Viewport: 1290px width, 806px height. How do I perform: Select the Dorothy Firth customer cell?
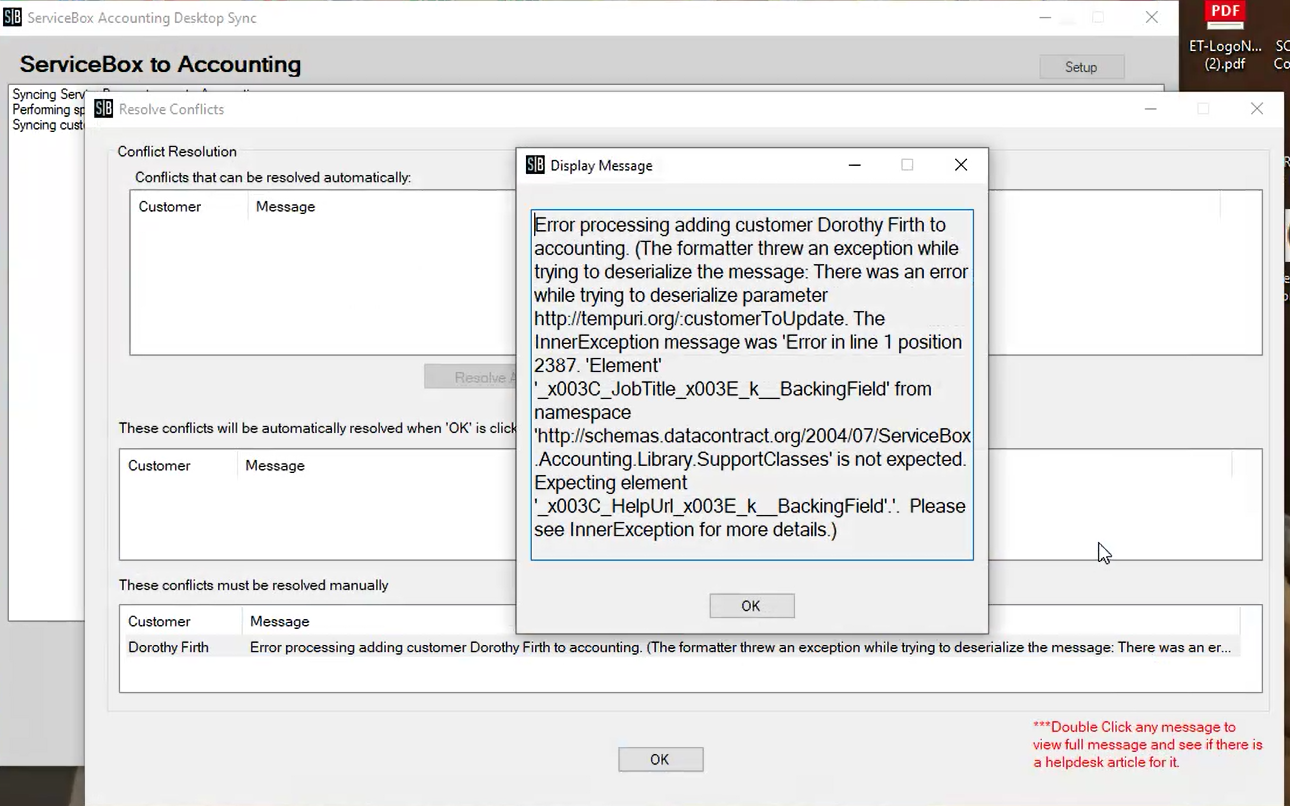(x=168, y=648)
